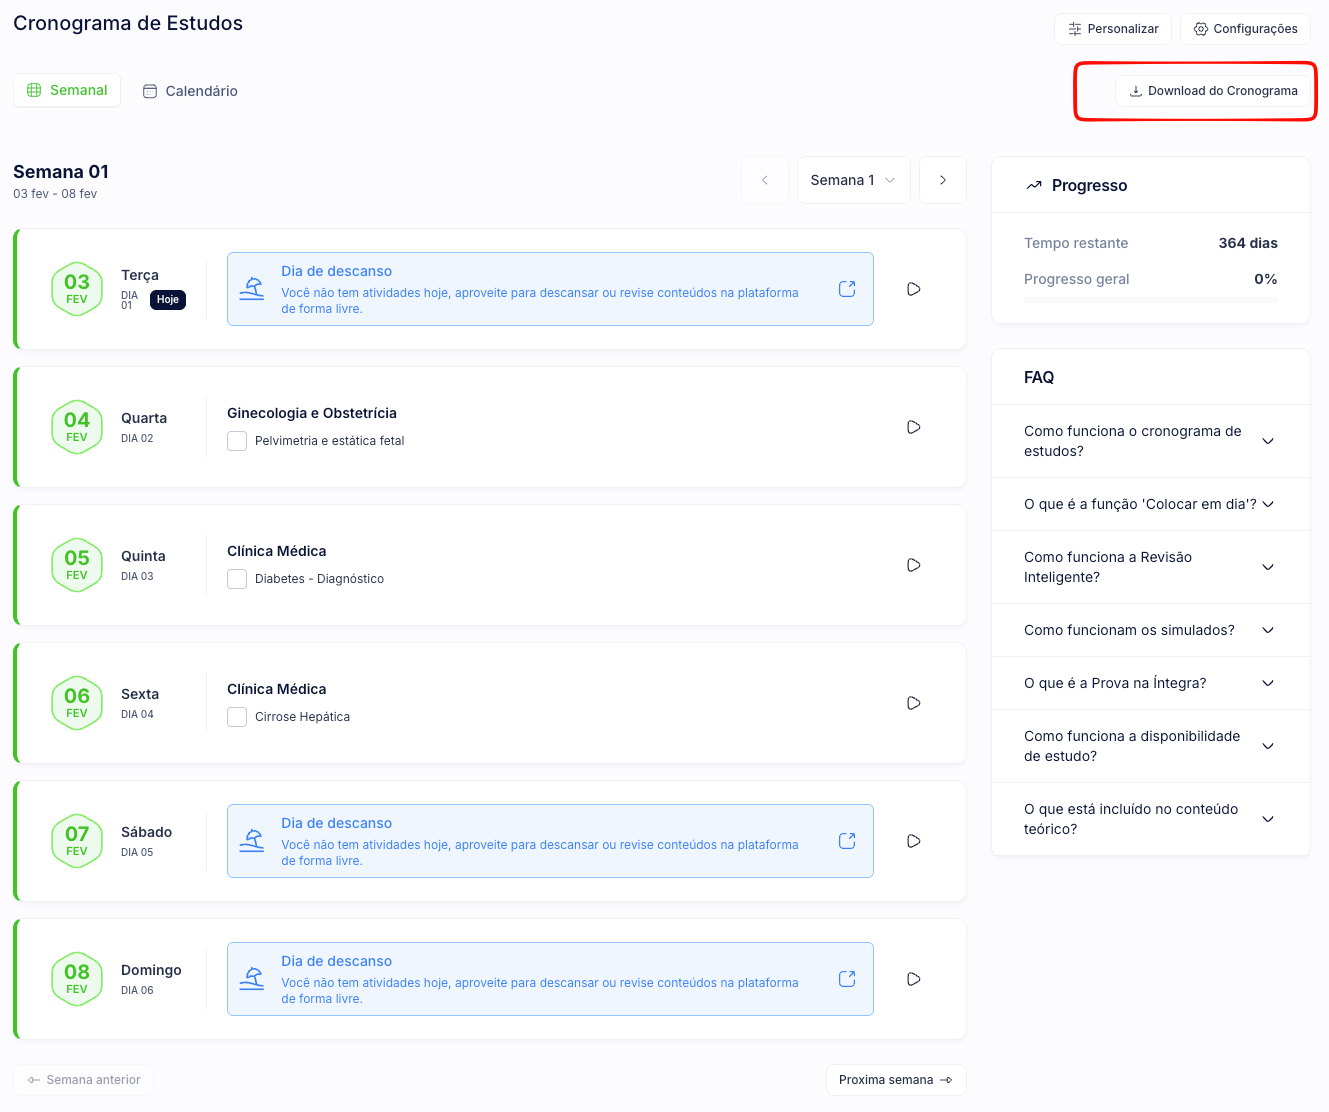Viewport: 1329px width, 1112px height.
Task: Click the Progresso geral progress bar
Action: (x=1150, y=300)
